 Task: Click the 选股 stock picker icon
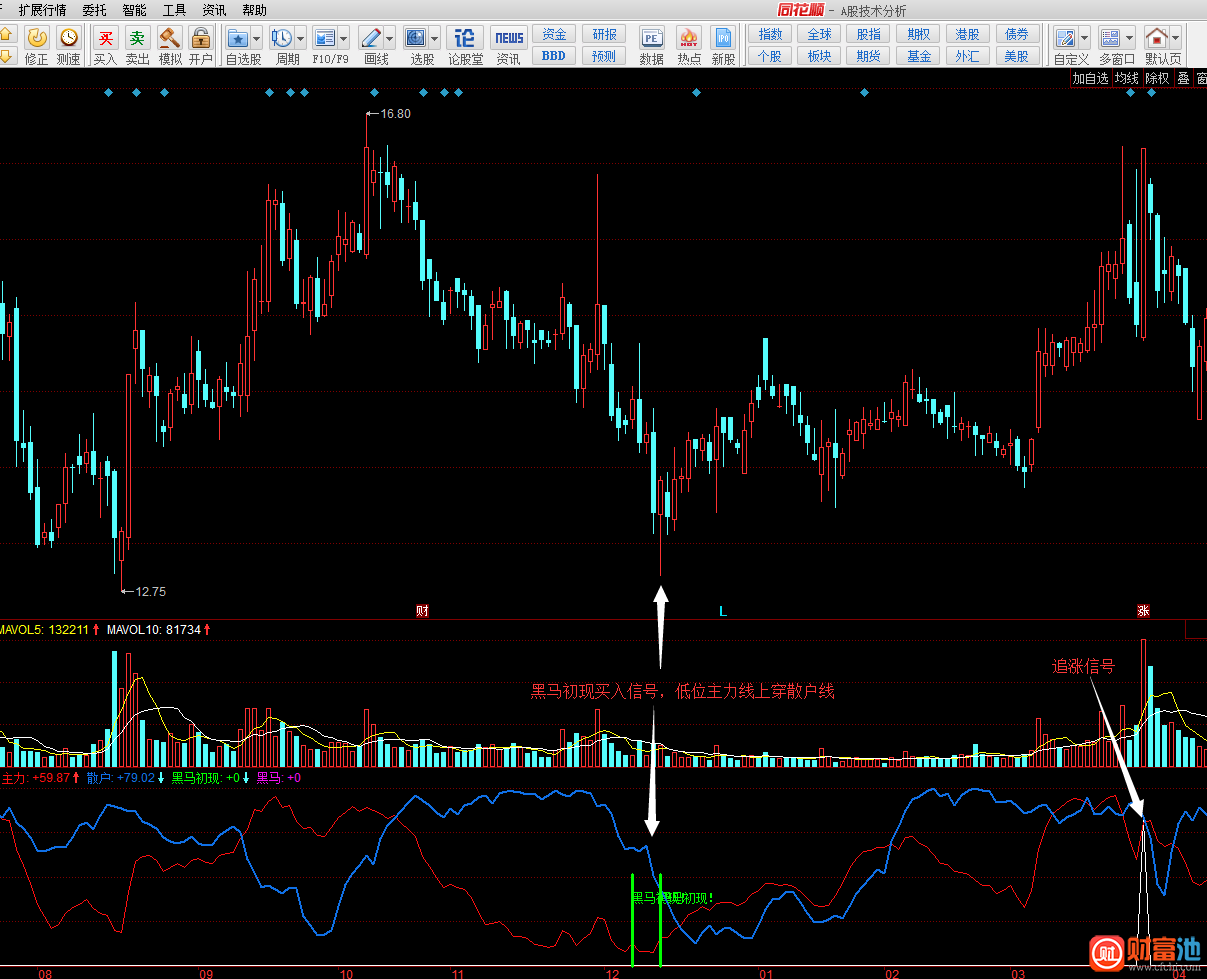click(x=416, y=38)
